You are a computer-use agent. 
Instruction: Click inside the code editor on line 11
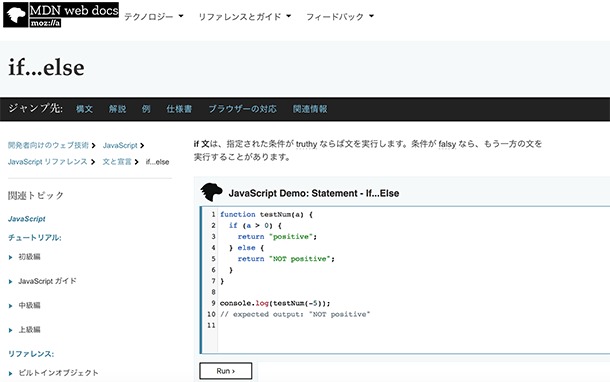pos(412,325)
